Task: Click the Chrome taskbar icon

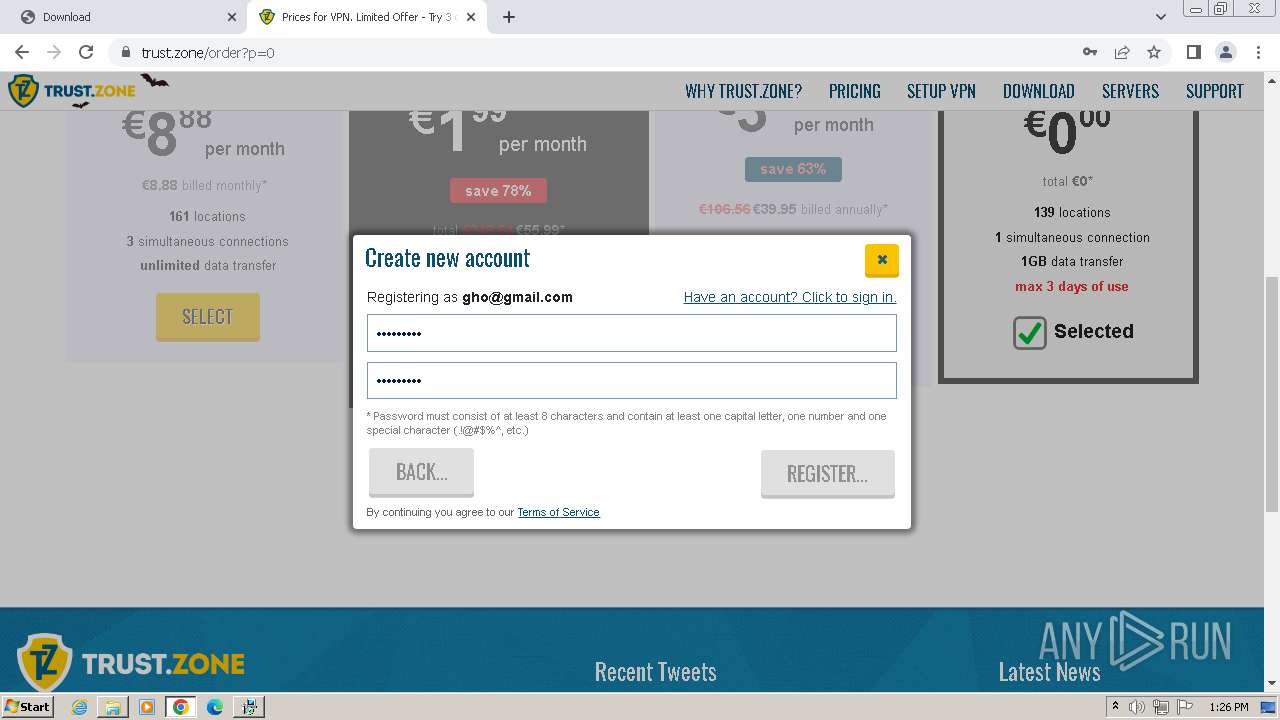Action: [x=181, y=707]
